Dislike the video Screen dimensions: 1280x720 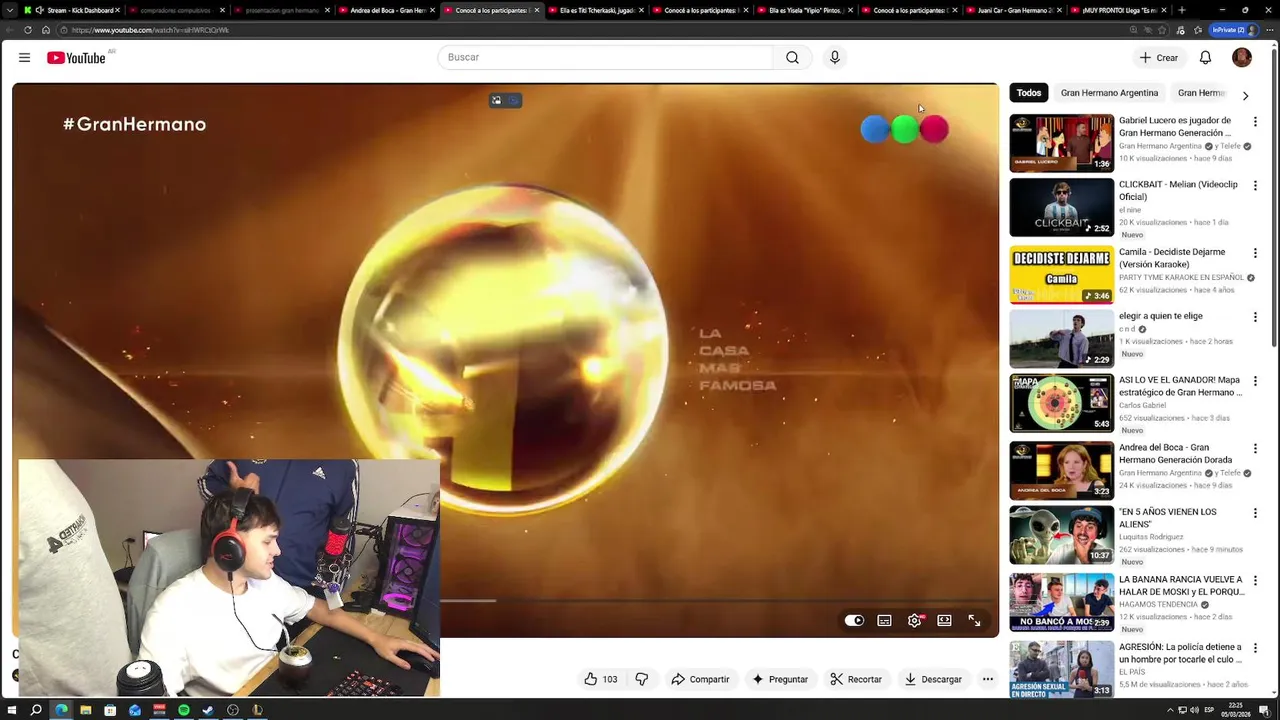pos(642,679)
